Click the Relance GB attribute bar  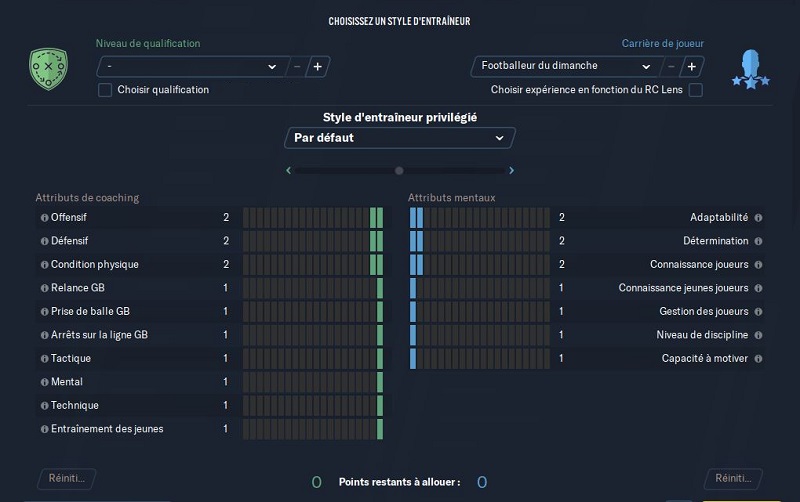[x=313, y=288]
